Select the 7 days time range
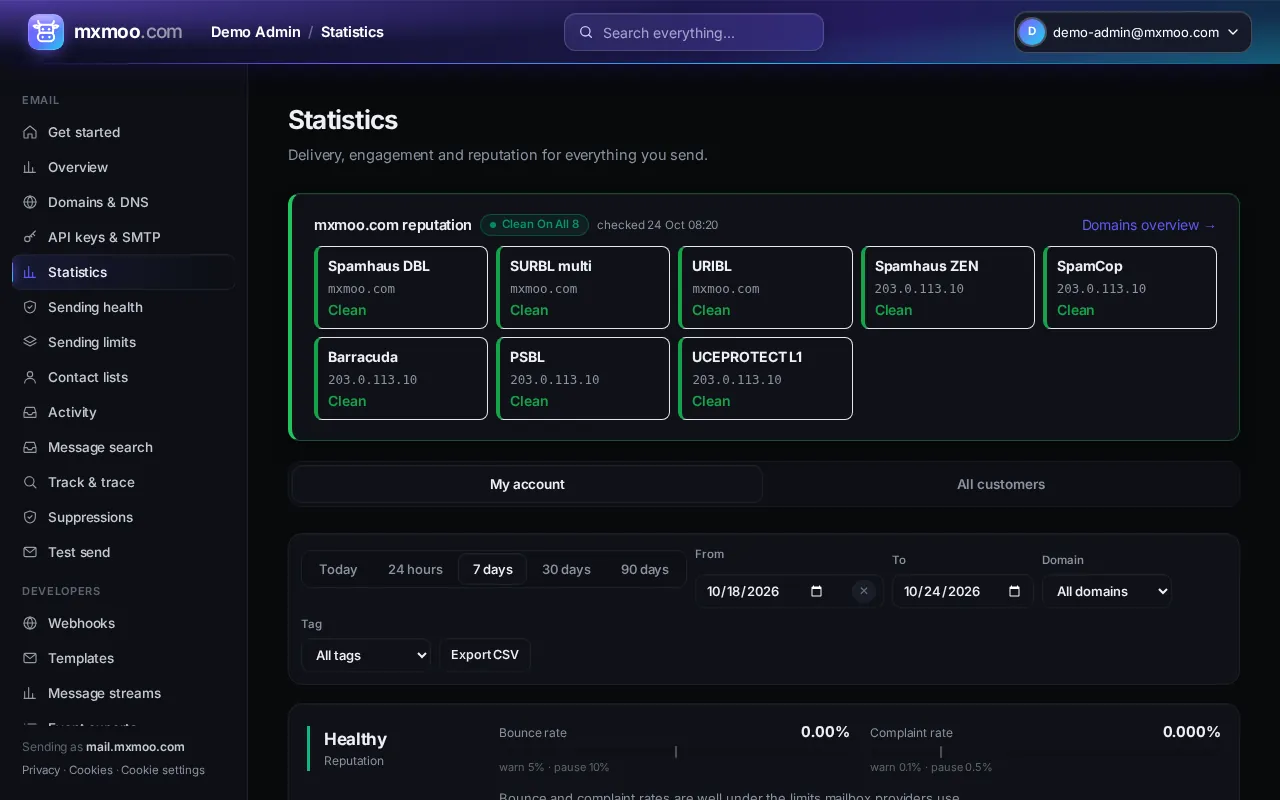 click(x=493, y=569)
